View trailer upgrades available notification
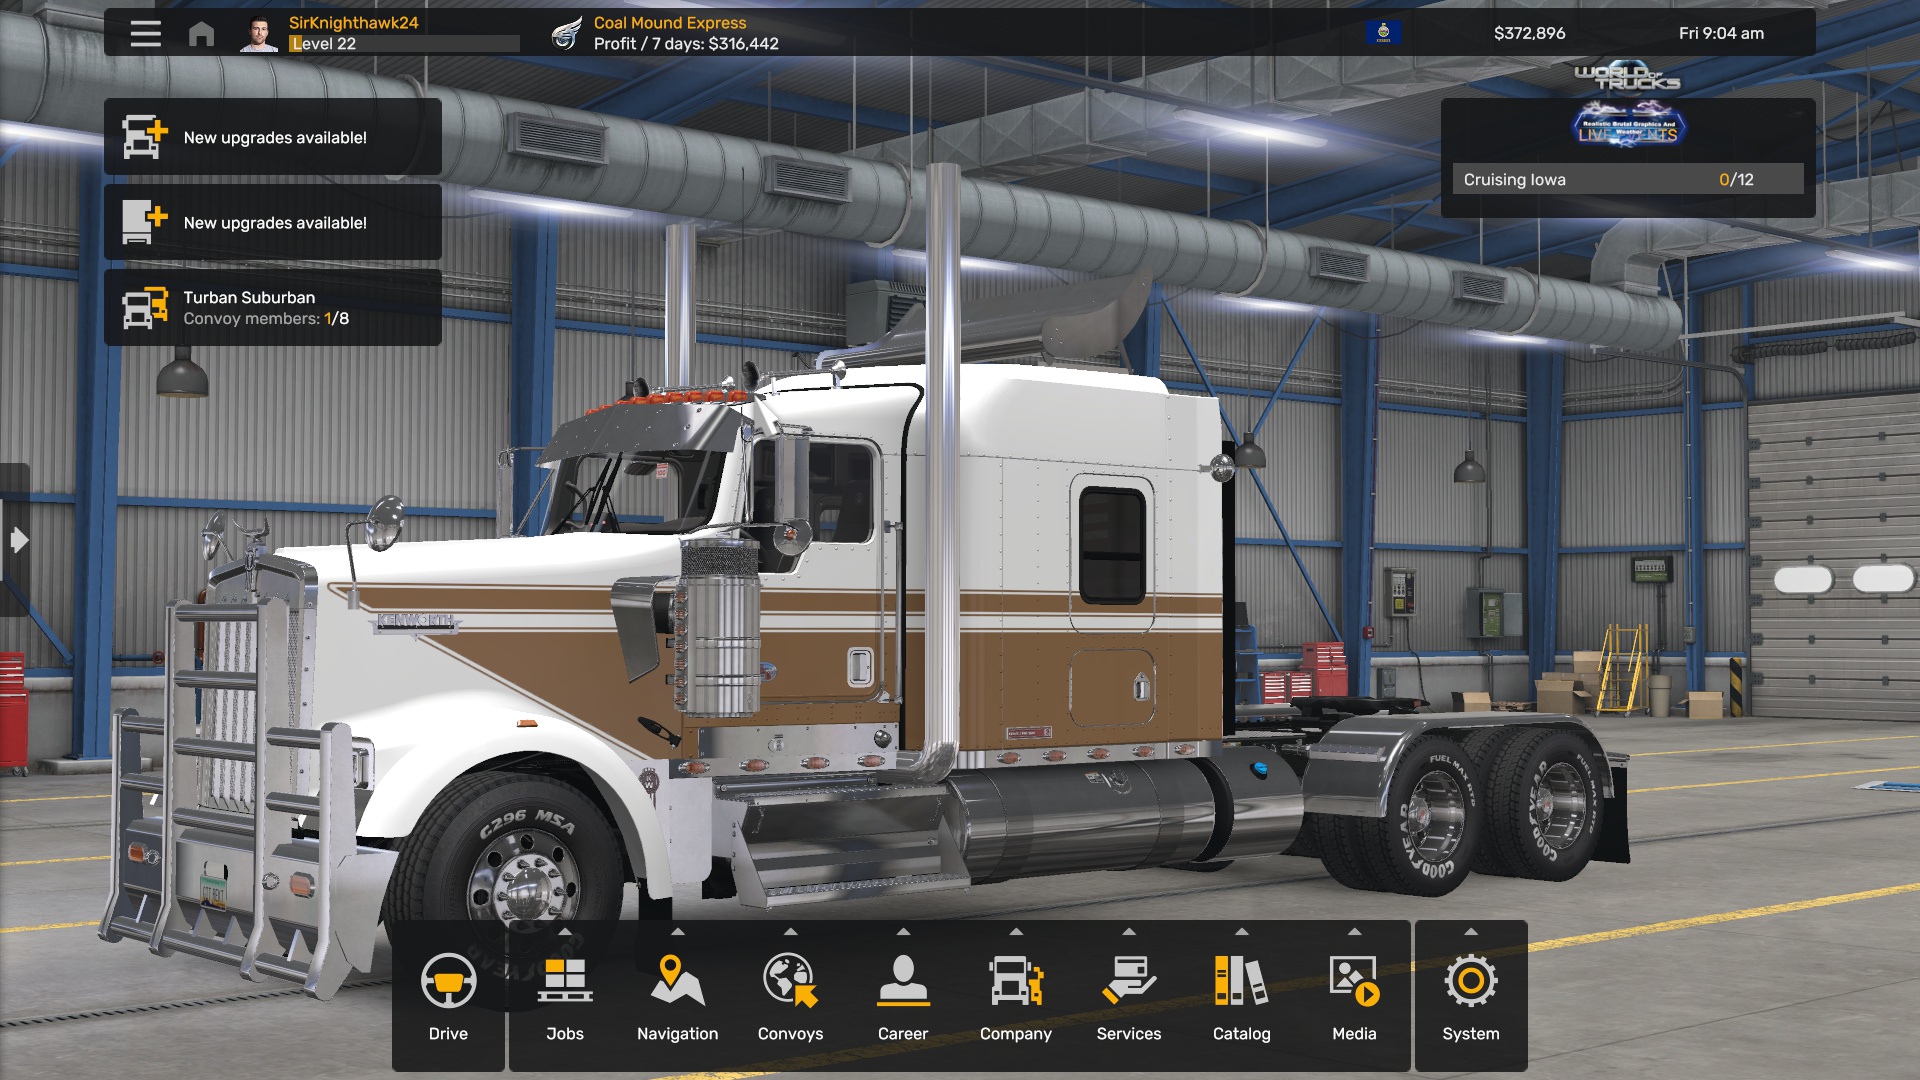 [273, 222]
